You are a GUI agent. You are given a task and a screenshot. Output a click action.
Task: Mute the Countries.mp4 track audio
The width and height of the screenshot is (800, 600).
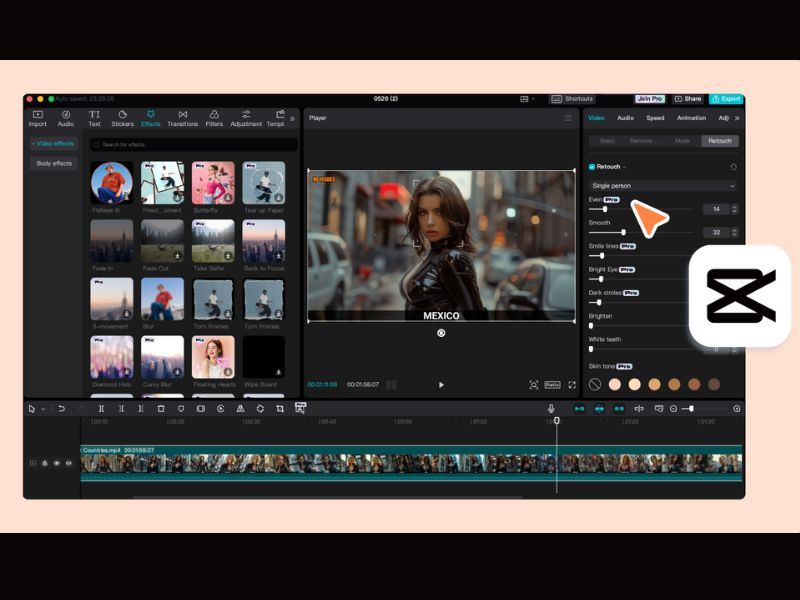(69, 463)
